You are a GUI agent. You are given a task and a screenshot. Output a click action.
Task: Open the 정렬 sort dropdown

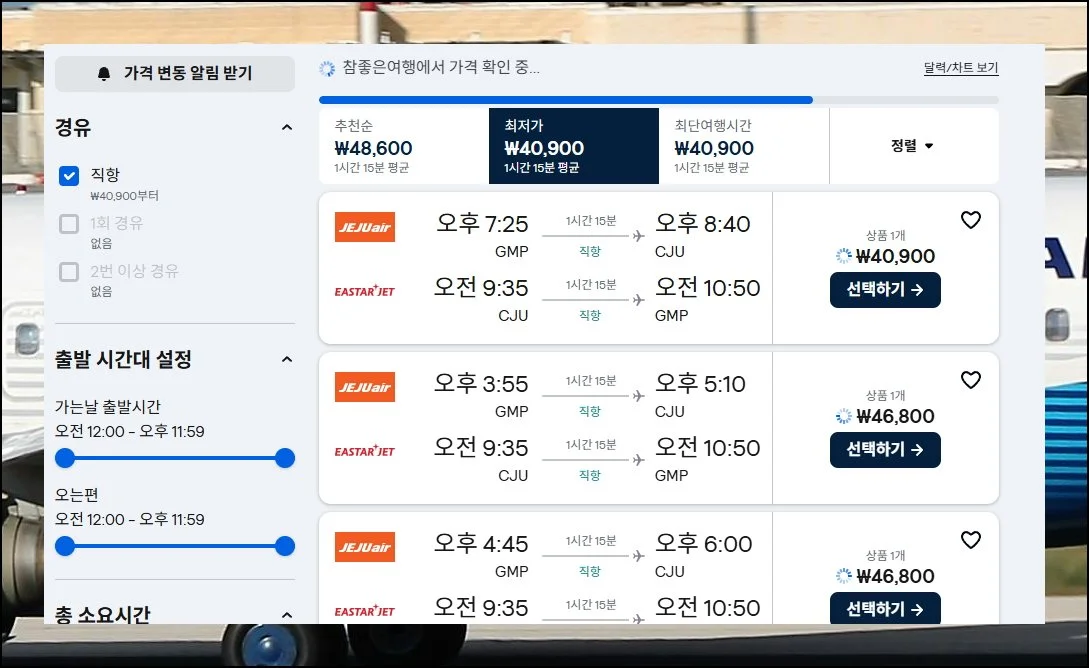tap(913, 146)
